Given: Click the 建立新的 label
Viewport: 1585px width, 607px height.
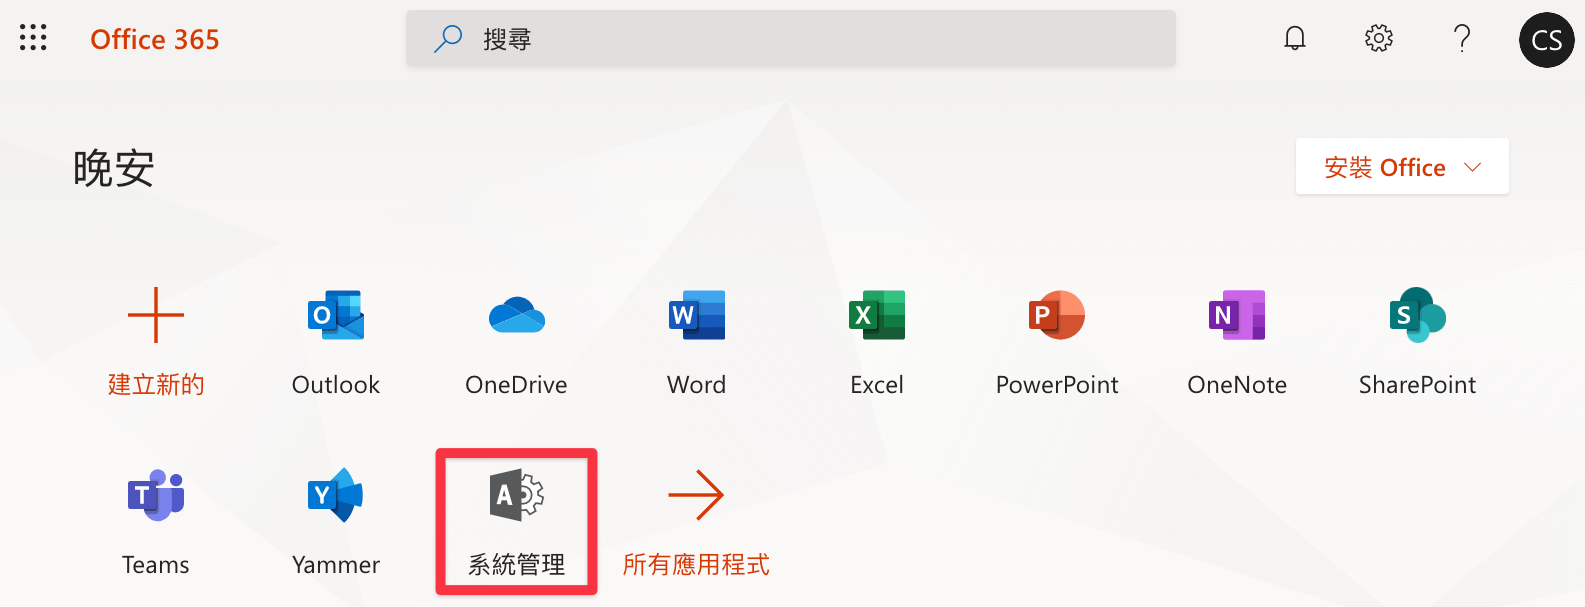Looking at the screenshot, I should [156, 385].
